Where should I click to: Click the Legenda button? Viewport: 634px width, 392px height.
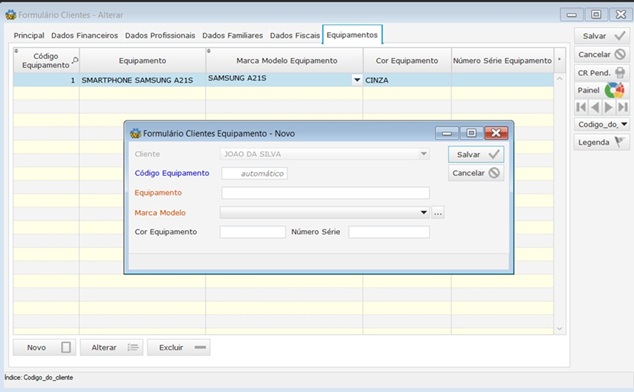click(x=602, y=142)
